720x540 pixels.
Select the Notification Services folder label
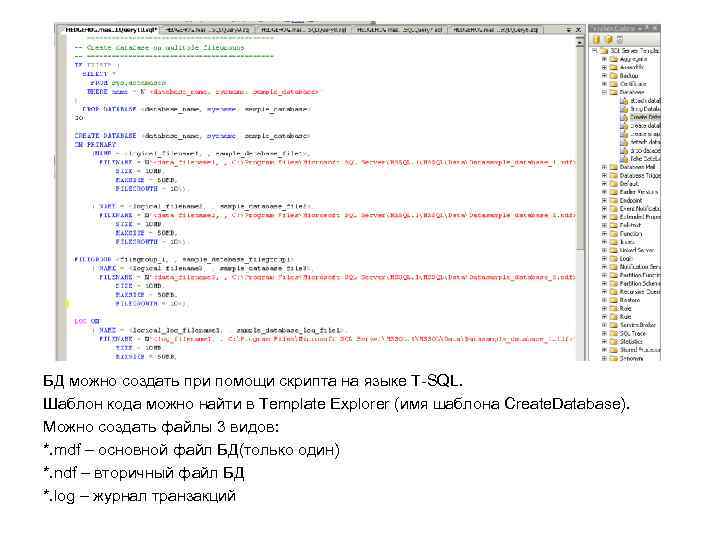[x=640, y=267]
